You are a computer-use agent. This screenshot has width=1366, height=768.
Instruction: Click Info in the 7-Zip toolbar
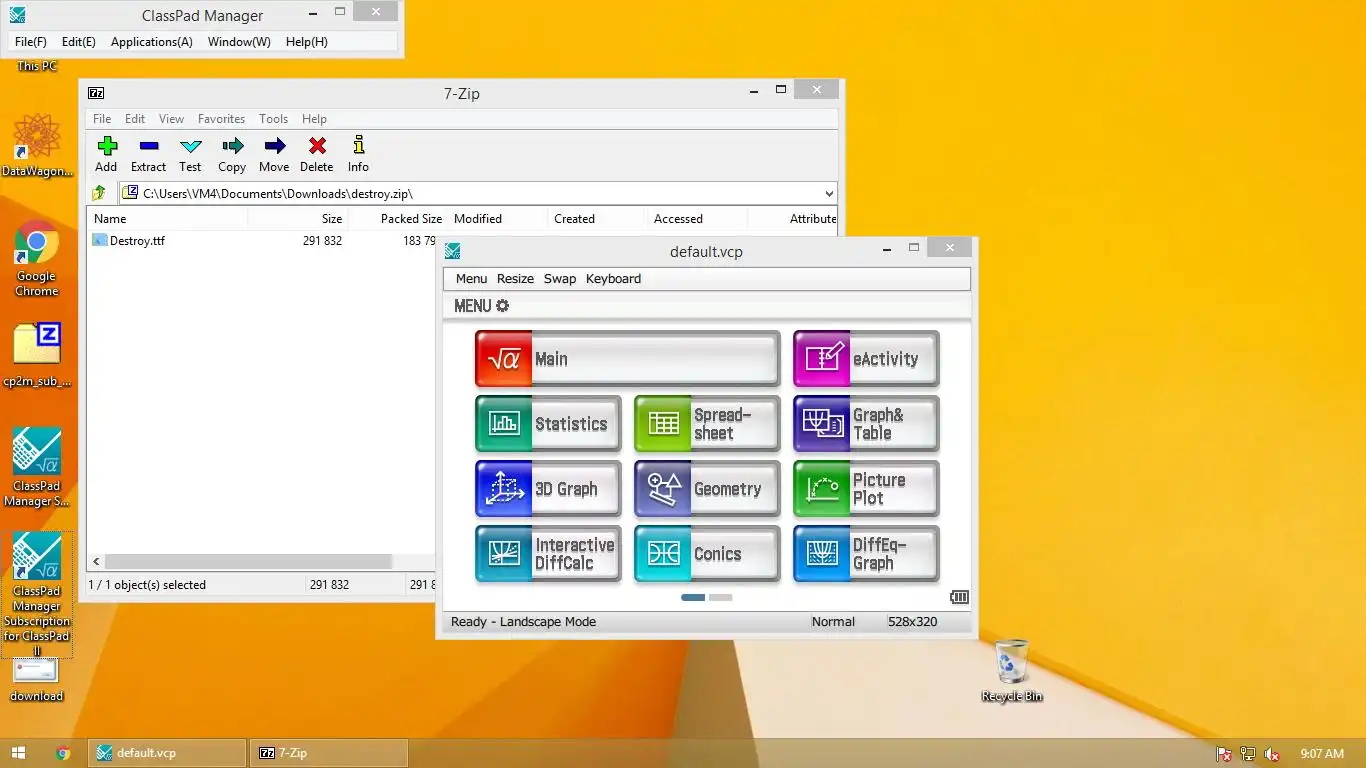(358, 155)
